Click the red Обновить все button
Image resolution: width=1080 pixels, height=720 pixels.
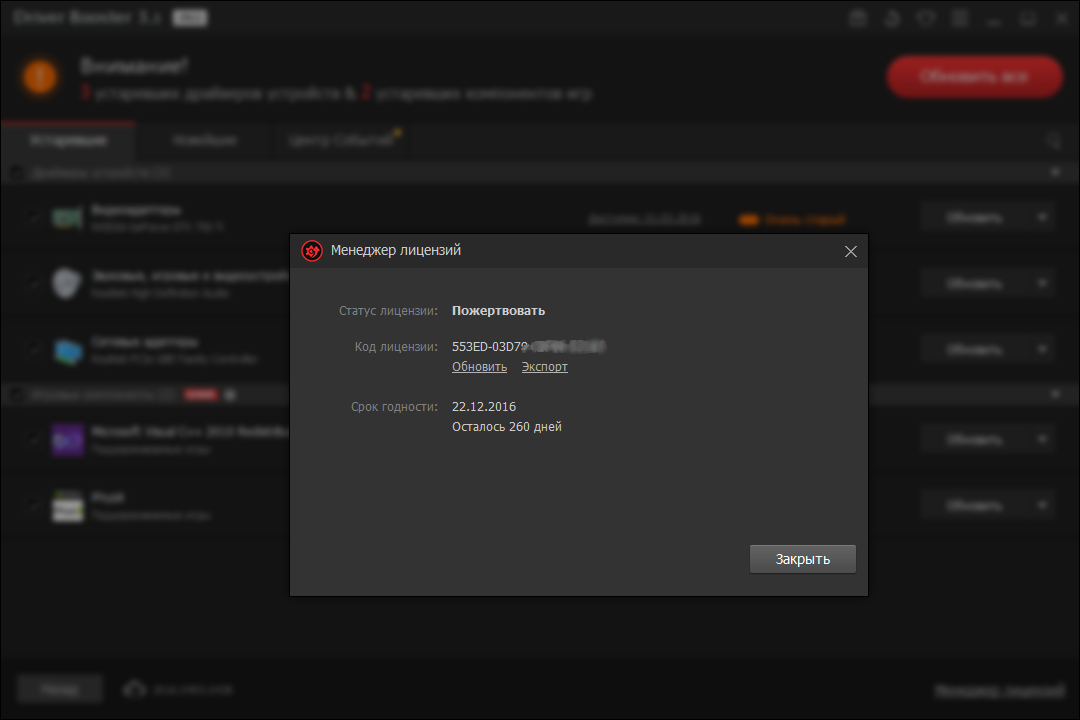pyautogui.click(x=974, y=77)
